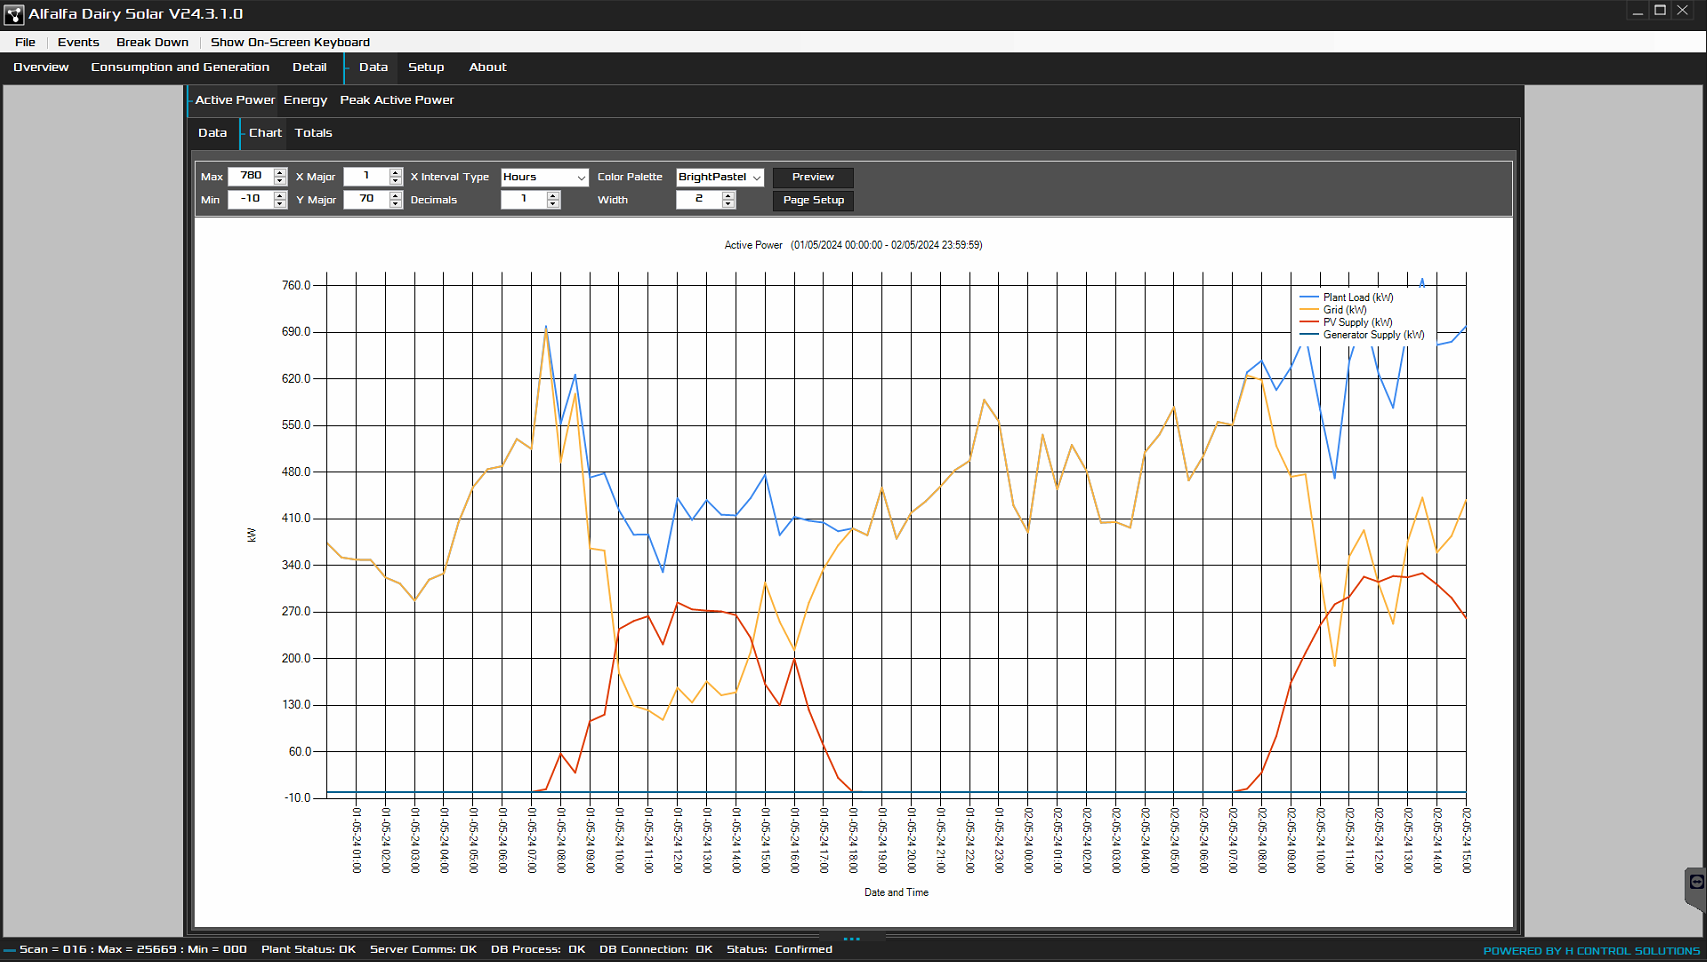Screen dimensions: 1707x962
Task: Select the Active Power sub-tab
Action: [234, 100]
